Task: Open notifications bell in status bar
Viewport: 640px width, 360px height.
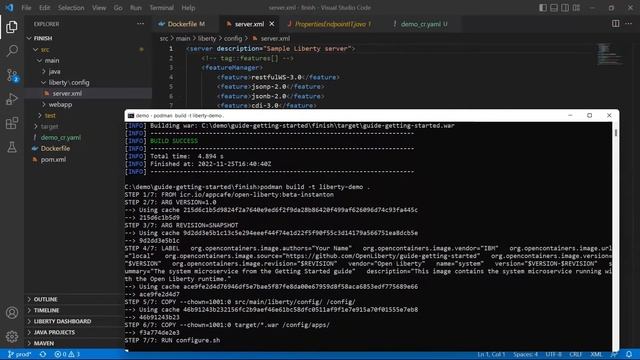Action: tap(629, 354)
